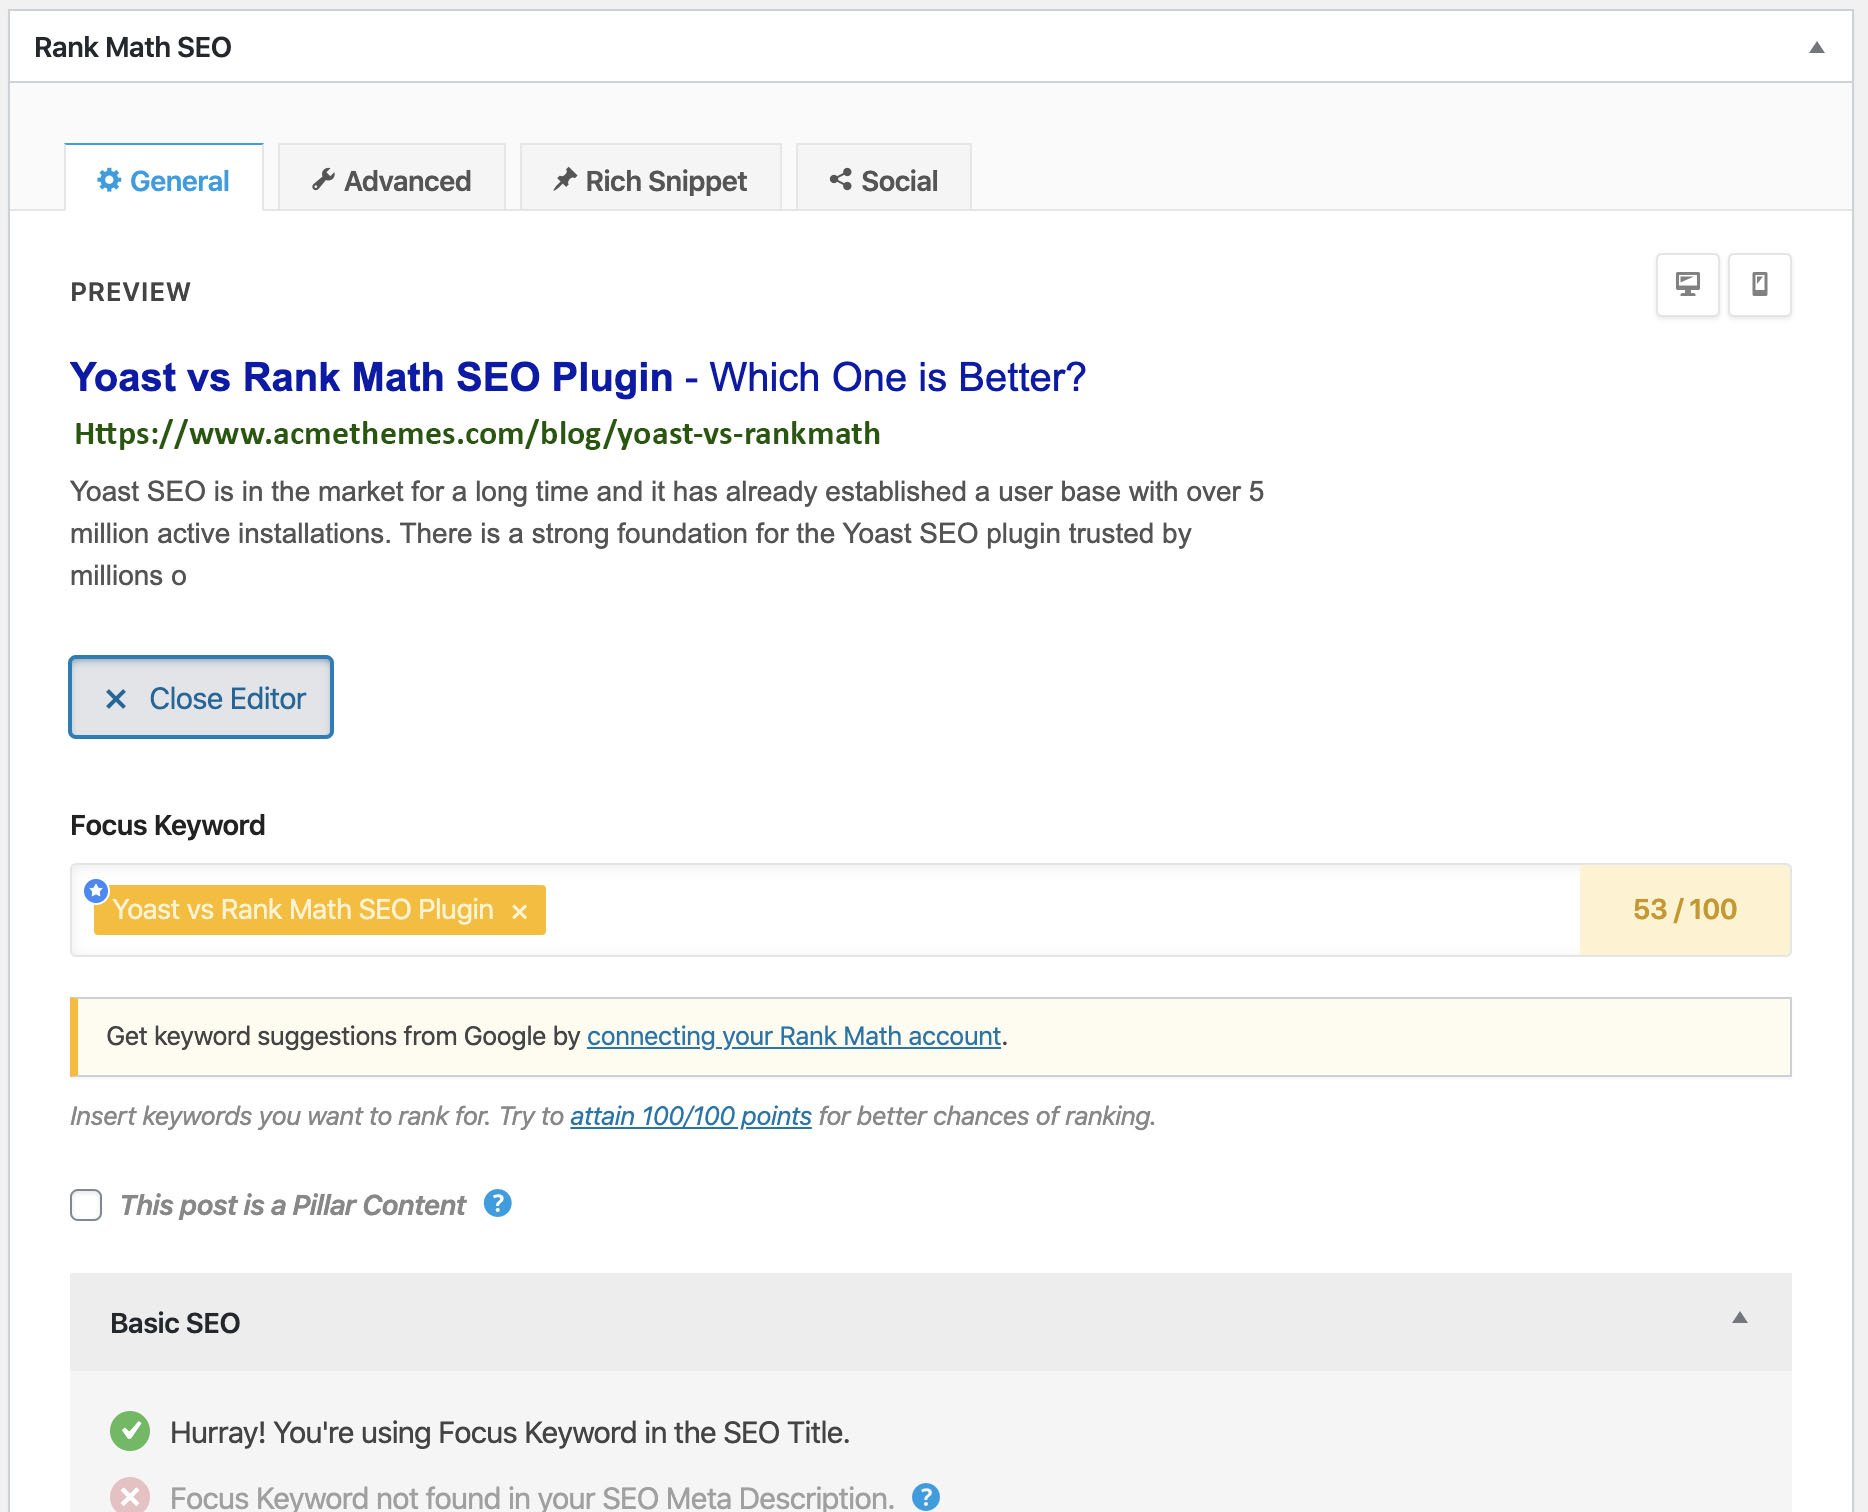Click the Focus Keyword label

pos(168,825)
